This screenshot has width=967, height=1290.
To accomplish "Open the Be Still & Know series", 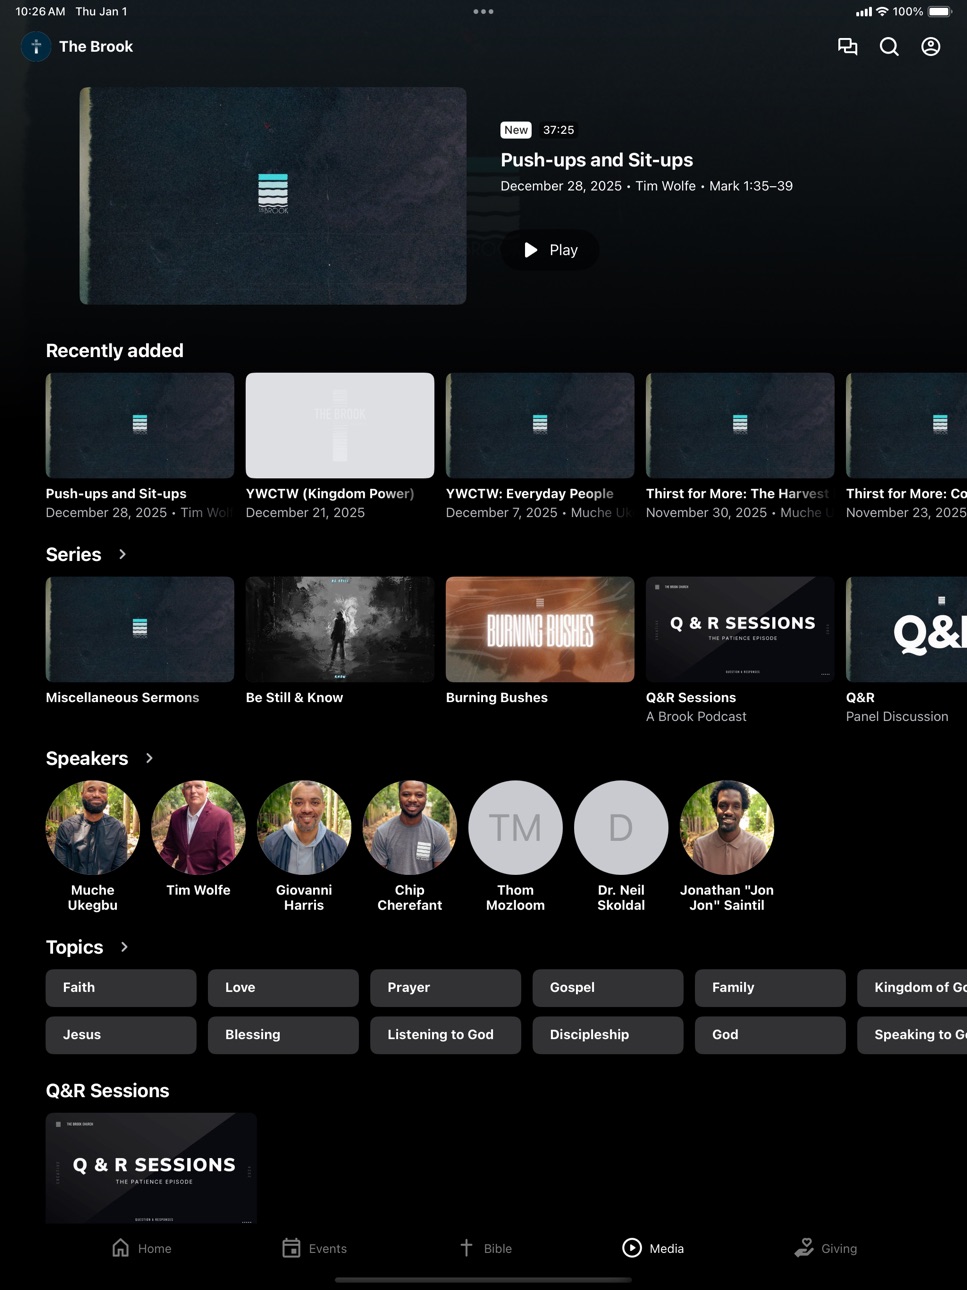I will click(340, 641).
